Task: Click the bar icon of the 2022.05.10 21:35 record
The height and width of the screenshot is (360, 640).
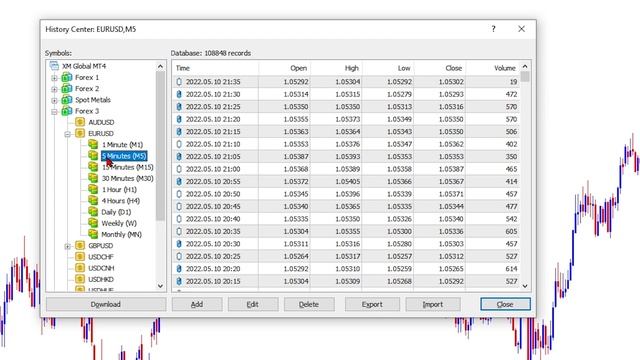Action: coord(179,82)
